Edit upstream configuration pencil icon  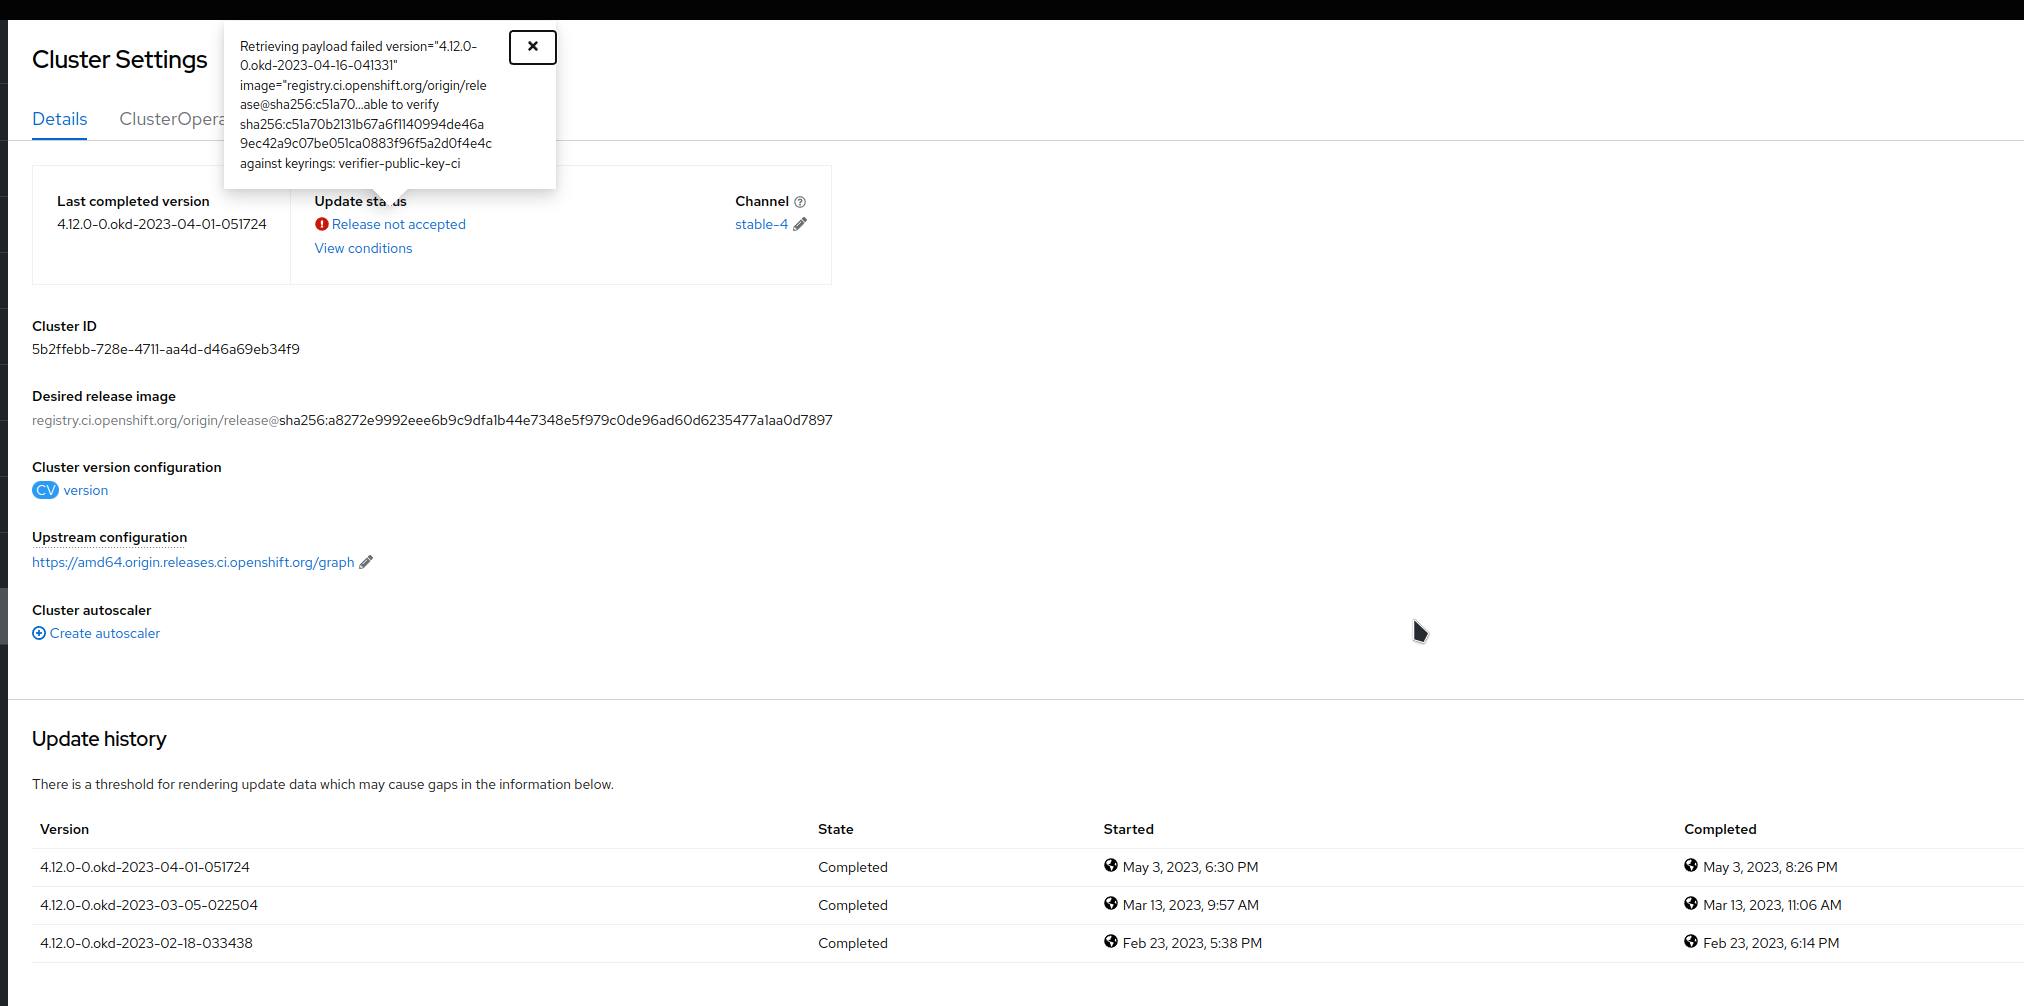click(366, 562)
